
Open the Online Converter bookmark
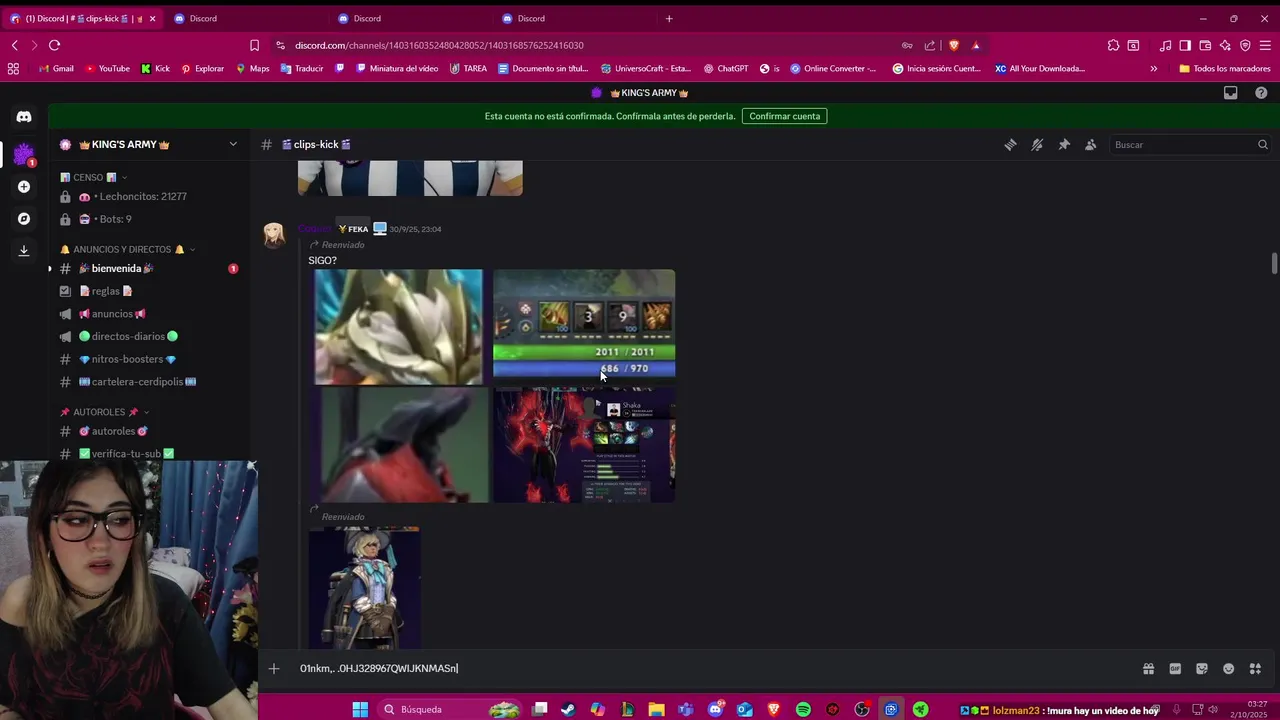point(833,69)
